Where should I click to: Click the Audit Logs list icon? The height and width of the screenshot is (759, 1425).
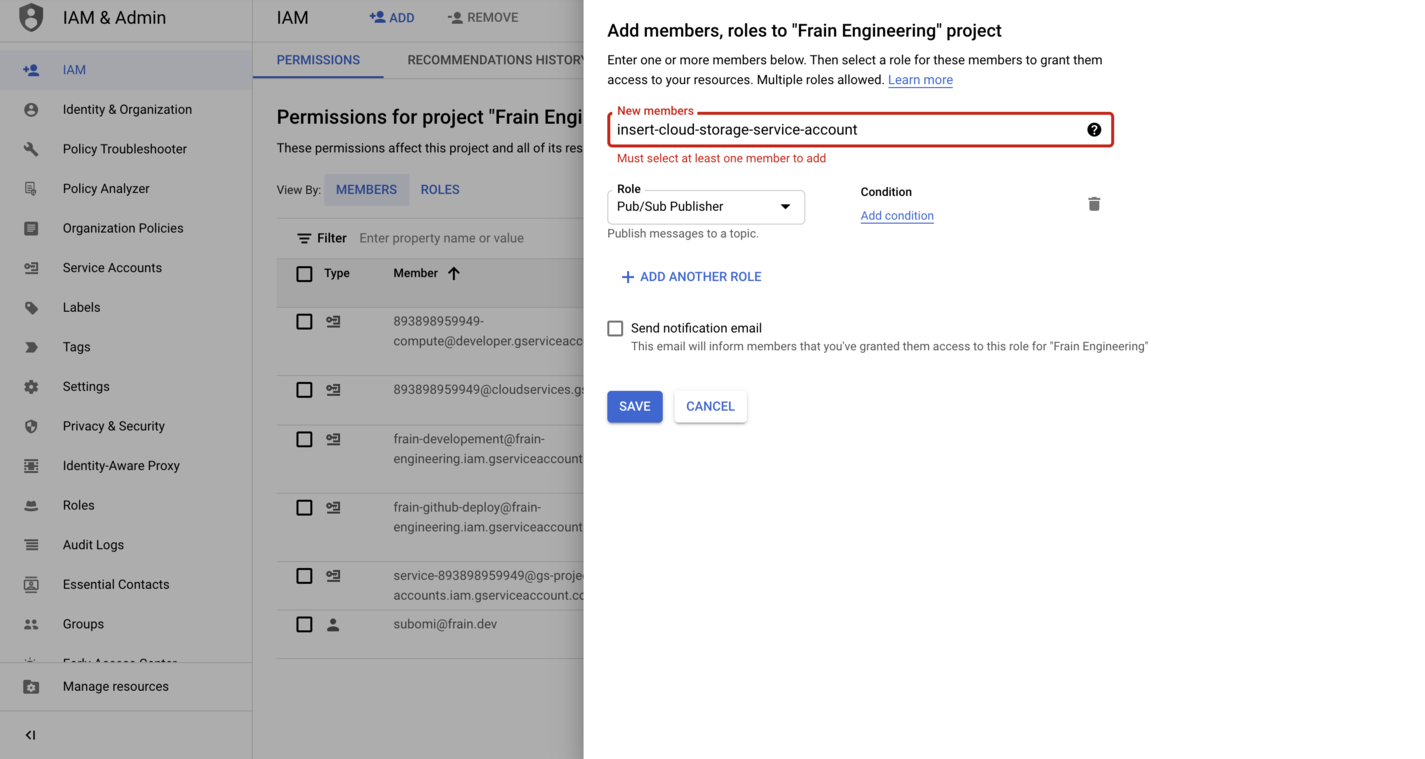pyautogui.click(x=31, y=545)
